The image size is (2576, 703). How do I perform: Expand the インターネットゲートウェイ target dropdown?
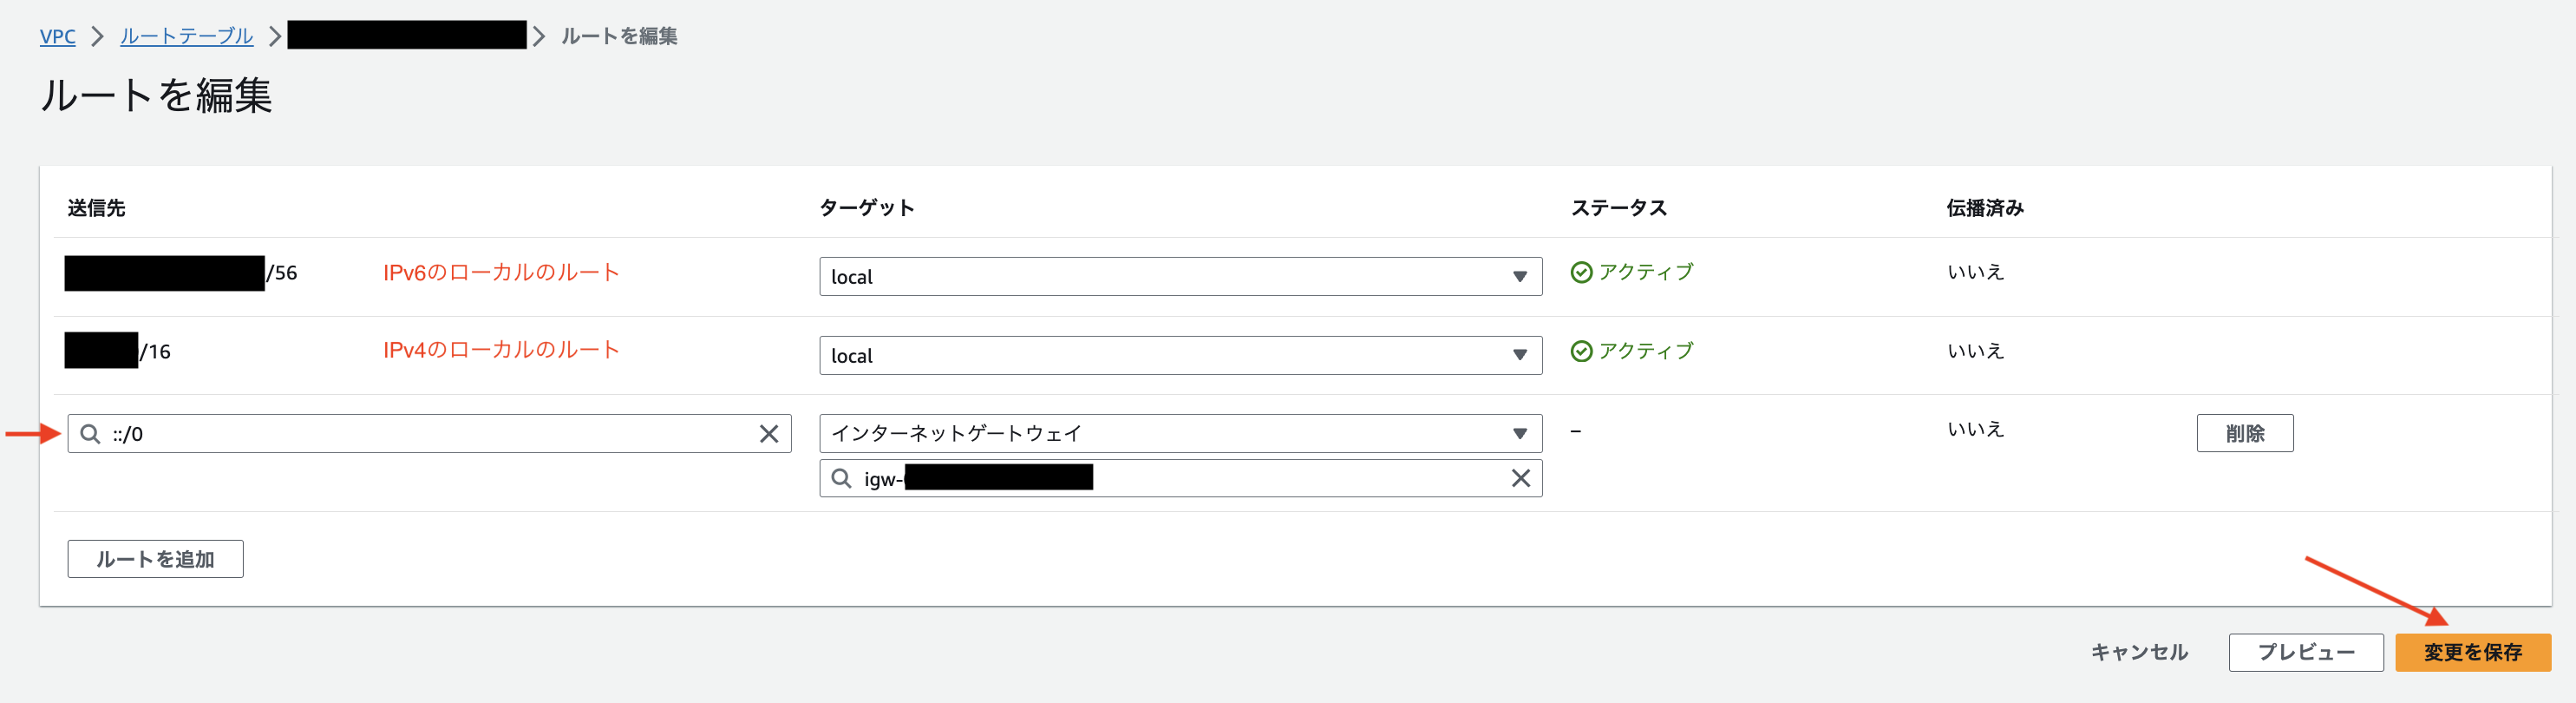tap(1180, 433)
